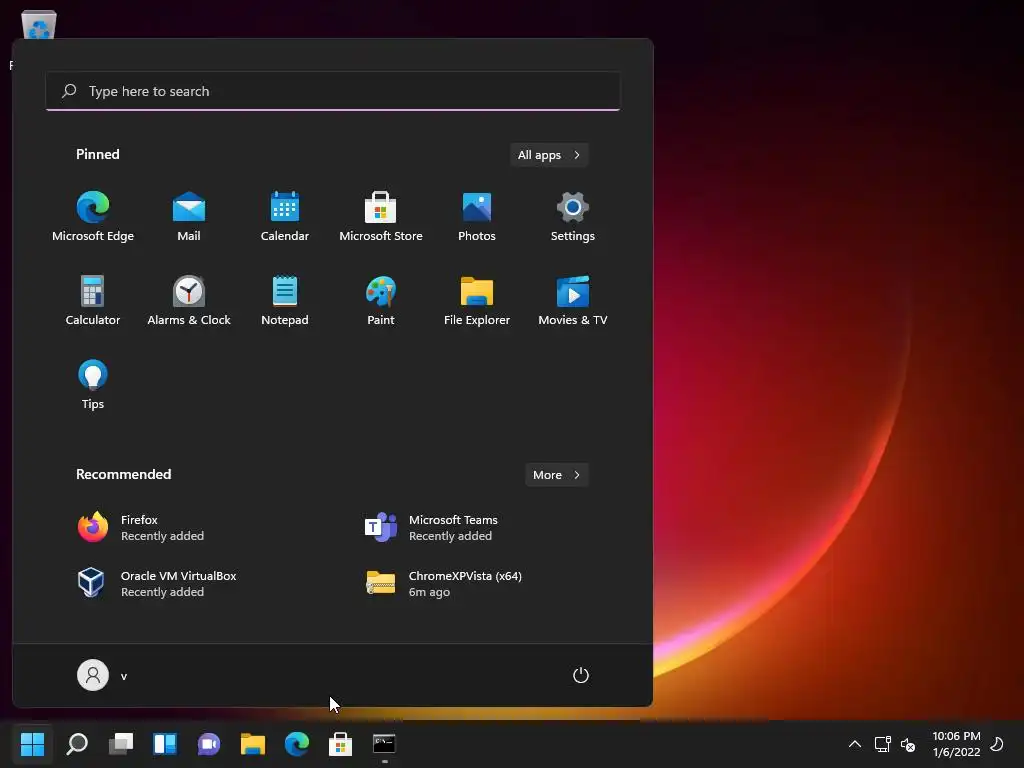The width and height of the screenshot is (1024, 768).
Task: Open taskbar Search magnifier
Action: pyautogui.click(x=77, y=743)
